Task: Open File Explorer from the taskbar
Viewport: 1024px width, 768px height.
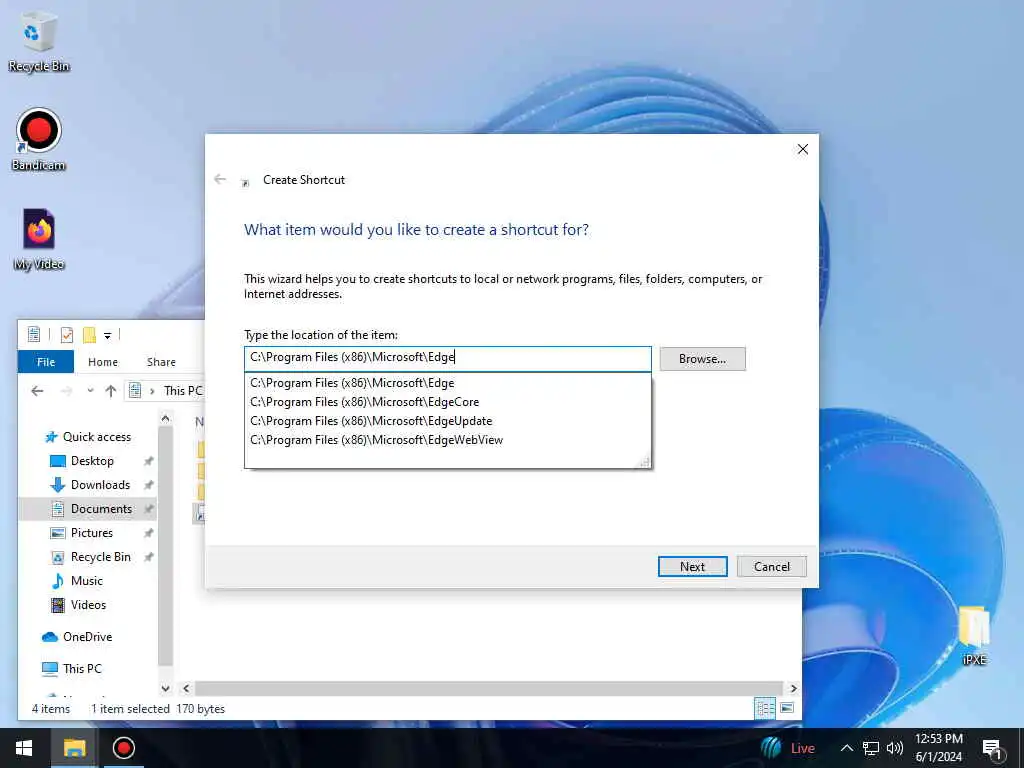Action: pyautogui.click(x=74, y=748)
